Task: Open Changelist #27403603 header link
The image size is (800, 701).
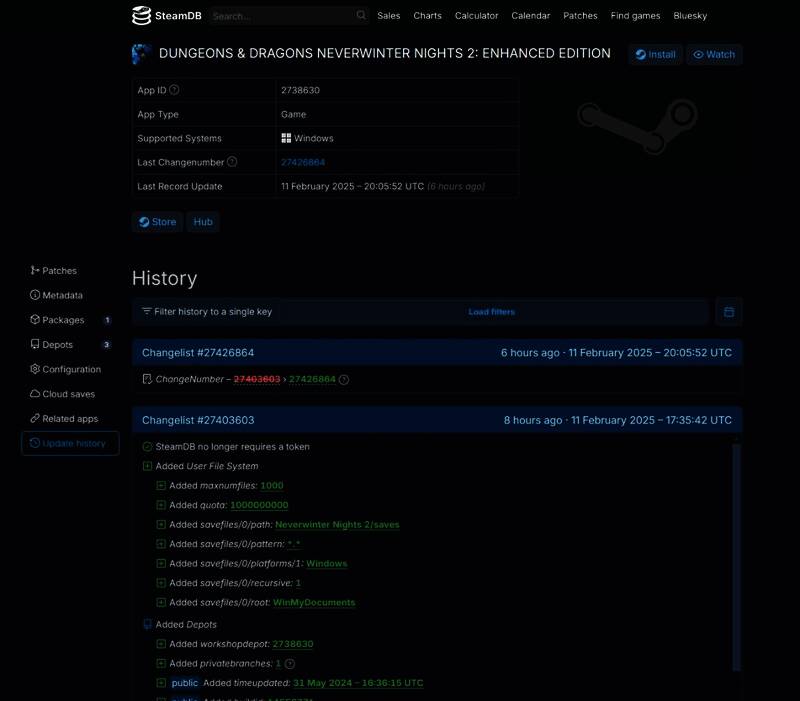Action: coord(198,421)
